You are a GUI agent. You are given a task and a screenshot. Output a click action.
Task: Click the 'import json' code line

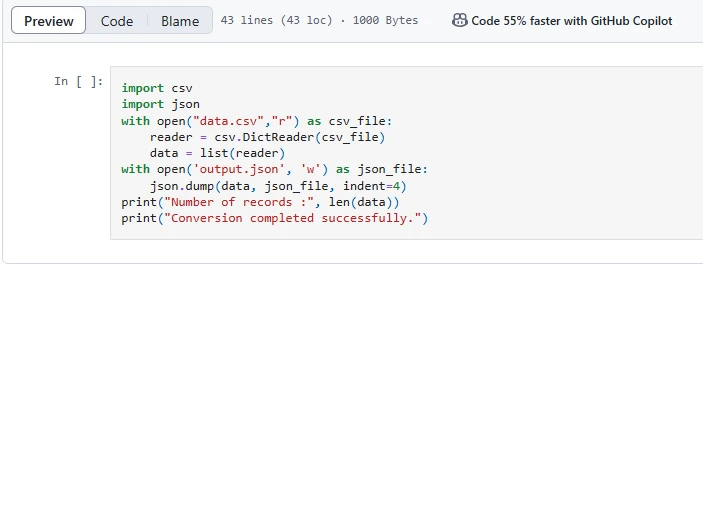(x=160, y=104)
